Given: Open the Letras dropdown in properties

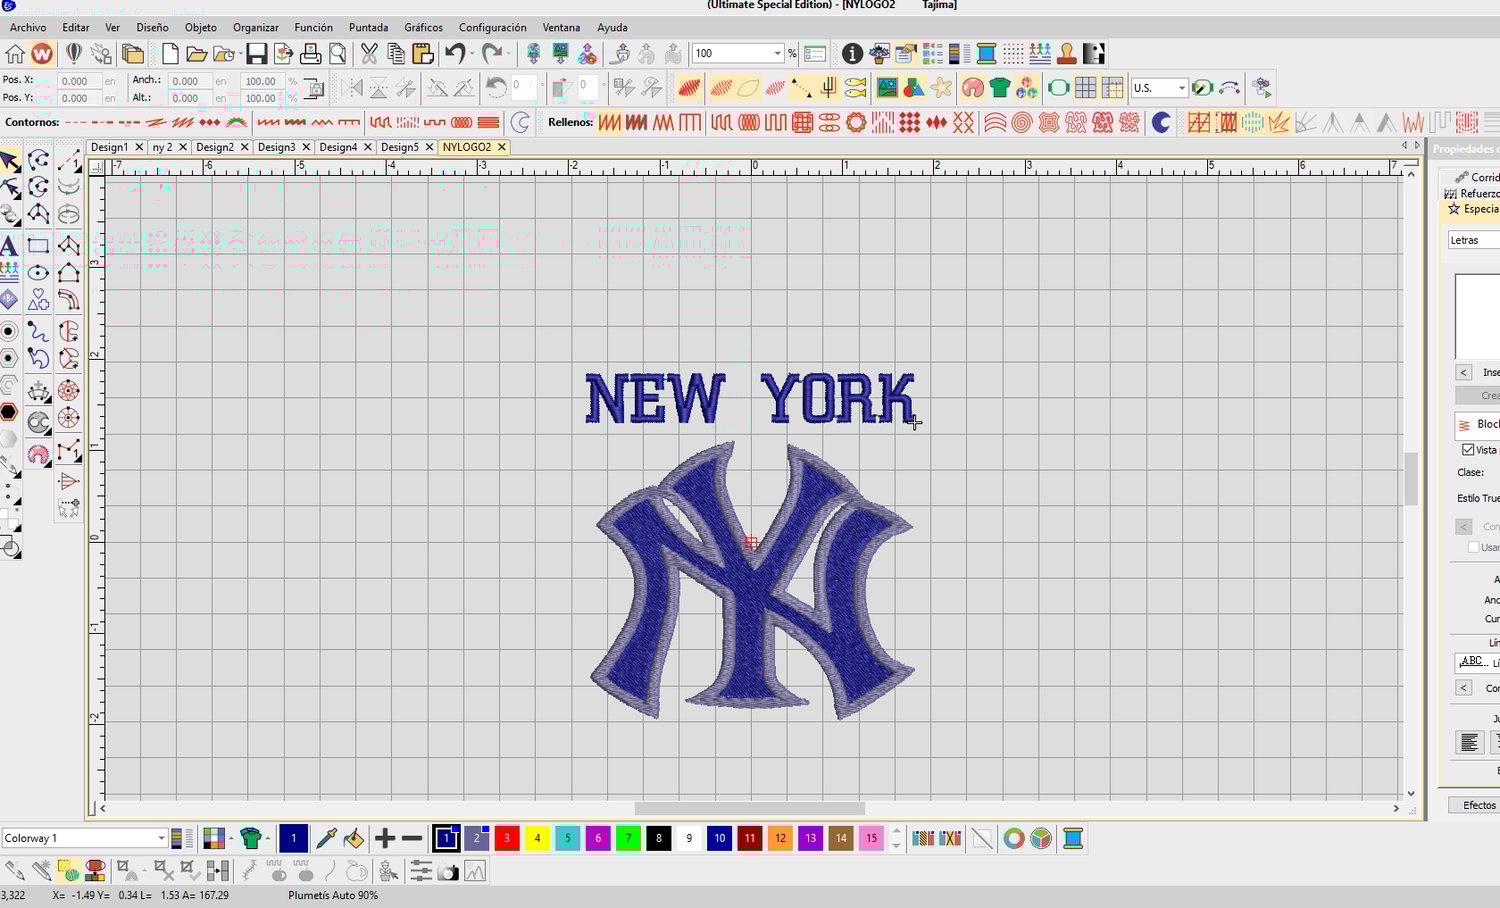Looking at the screenshot, I should [x=1474, y=240].
